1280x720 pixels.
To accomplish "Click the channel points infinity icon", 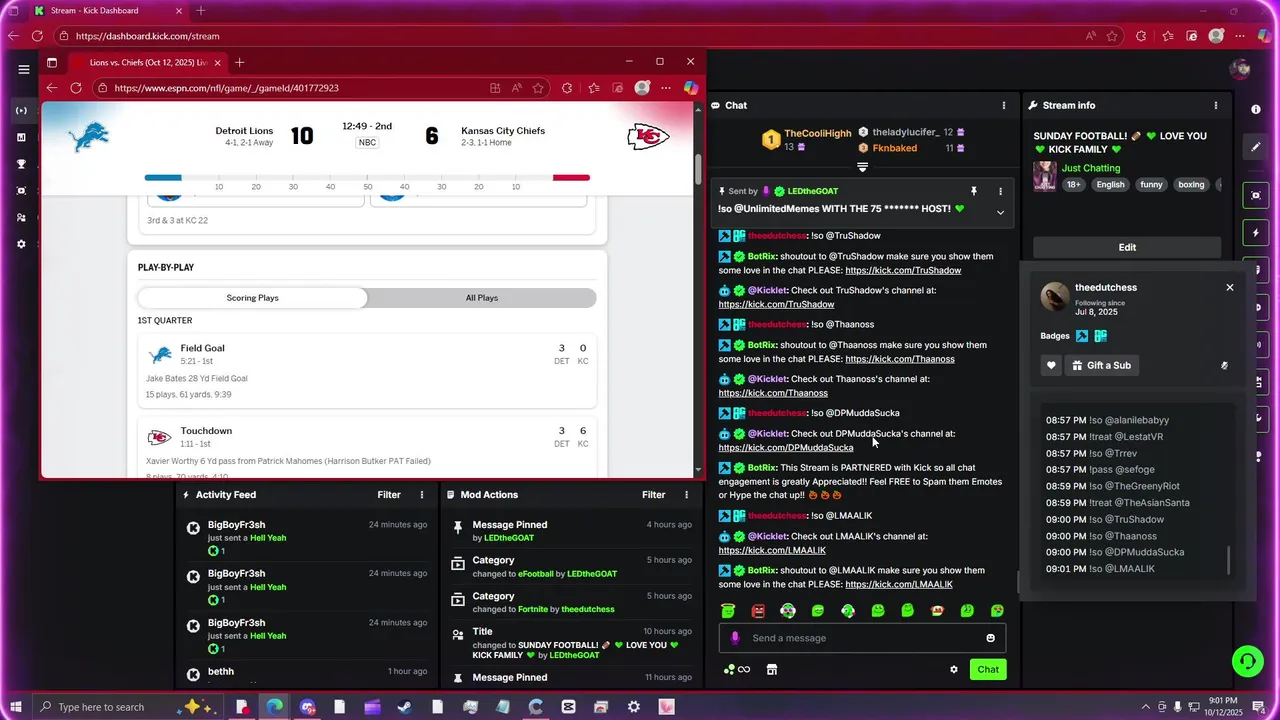I will coord(737,669).
